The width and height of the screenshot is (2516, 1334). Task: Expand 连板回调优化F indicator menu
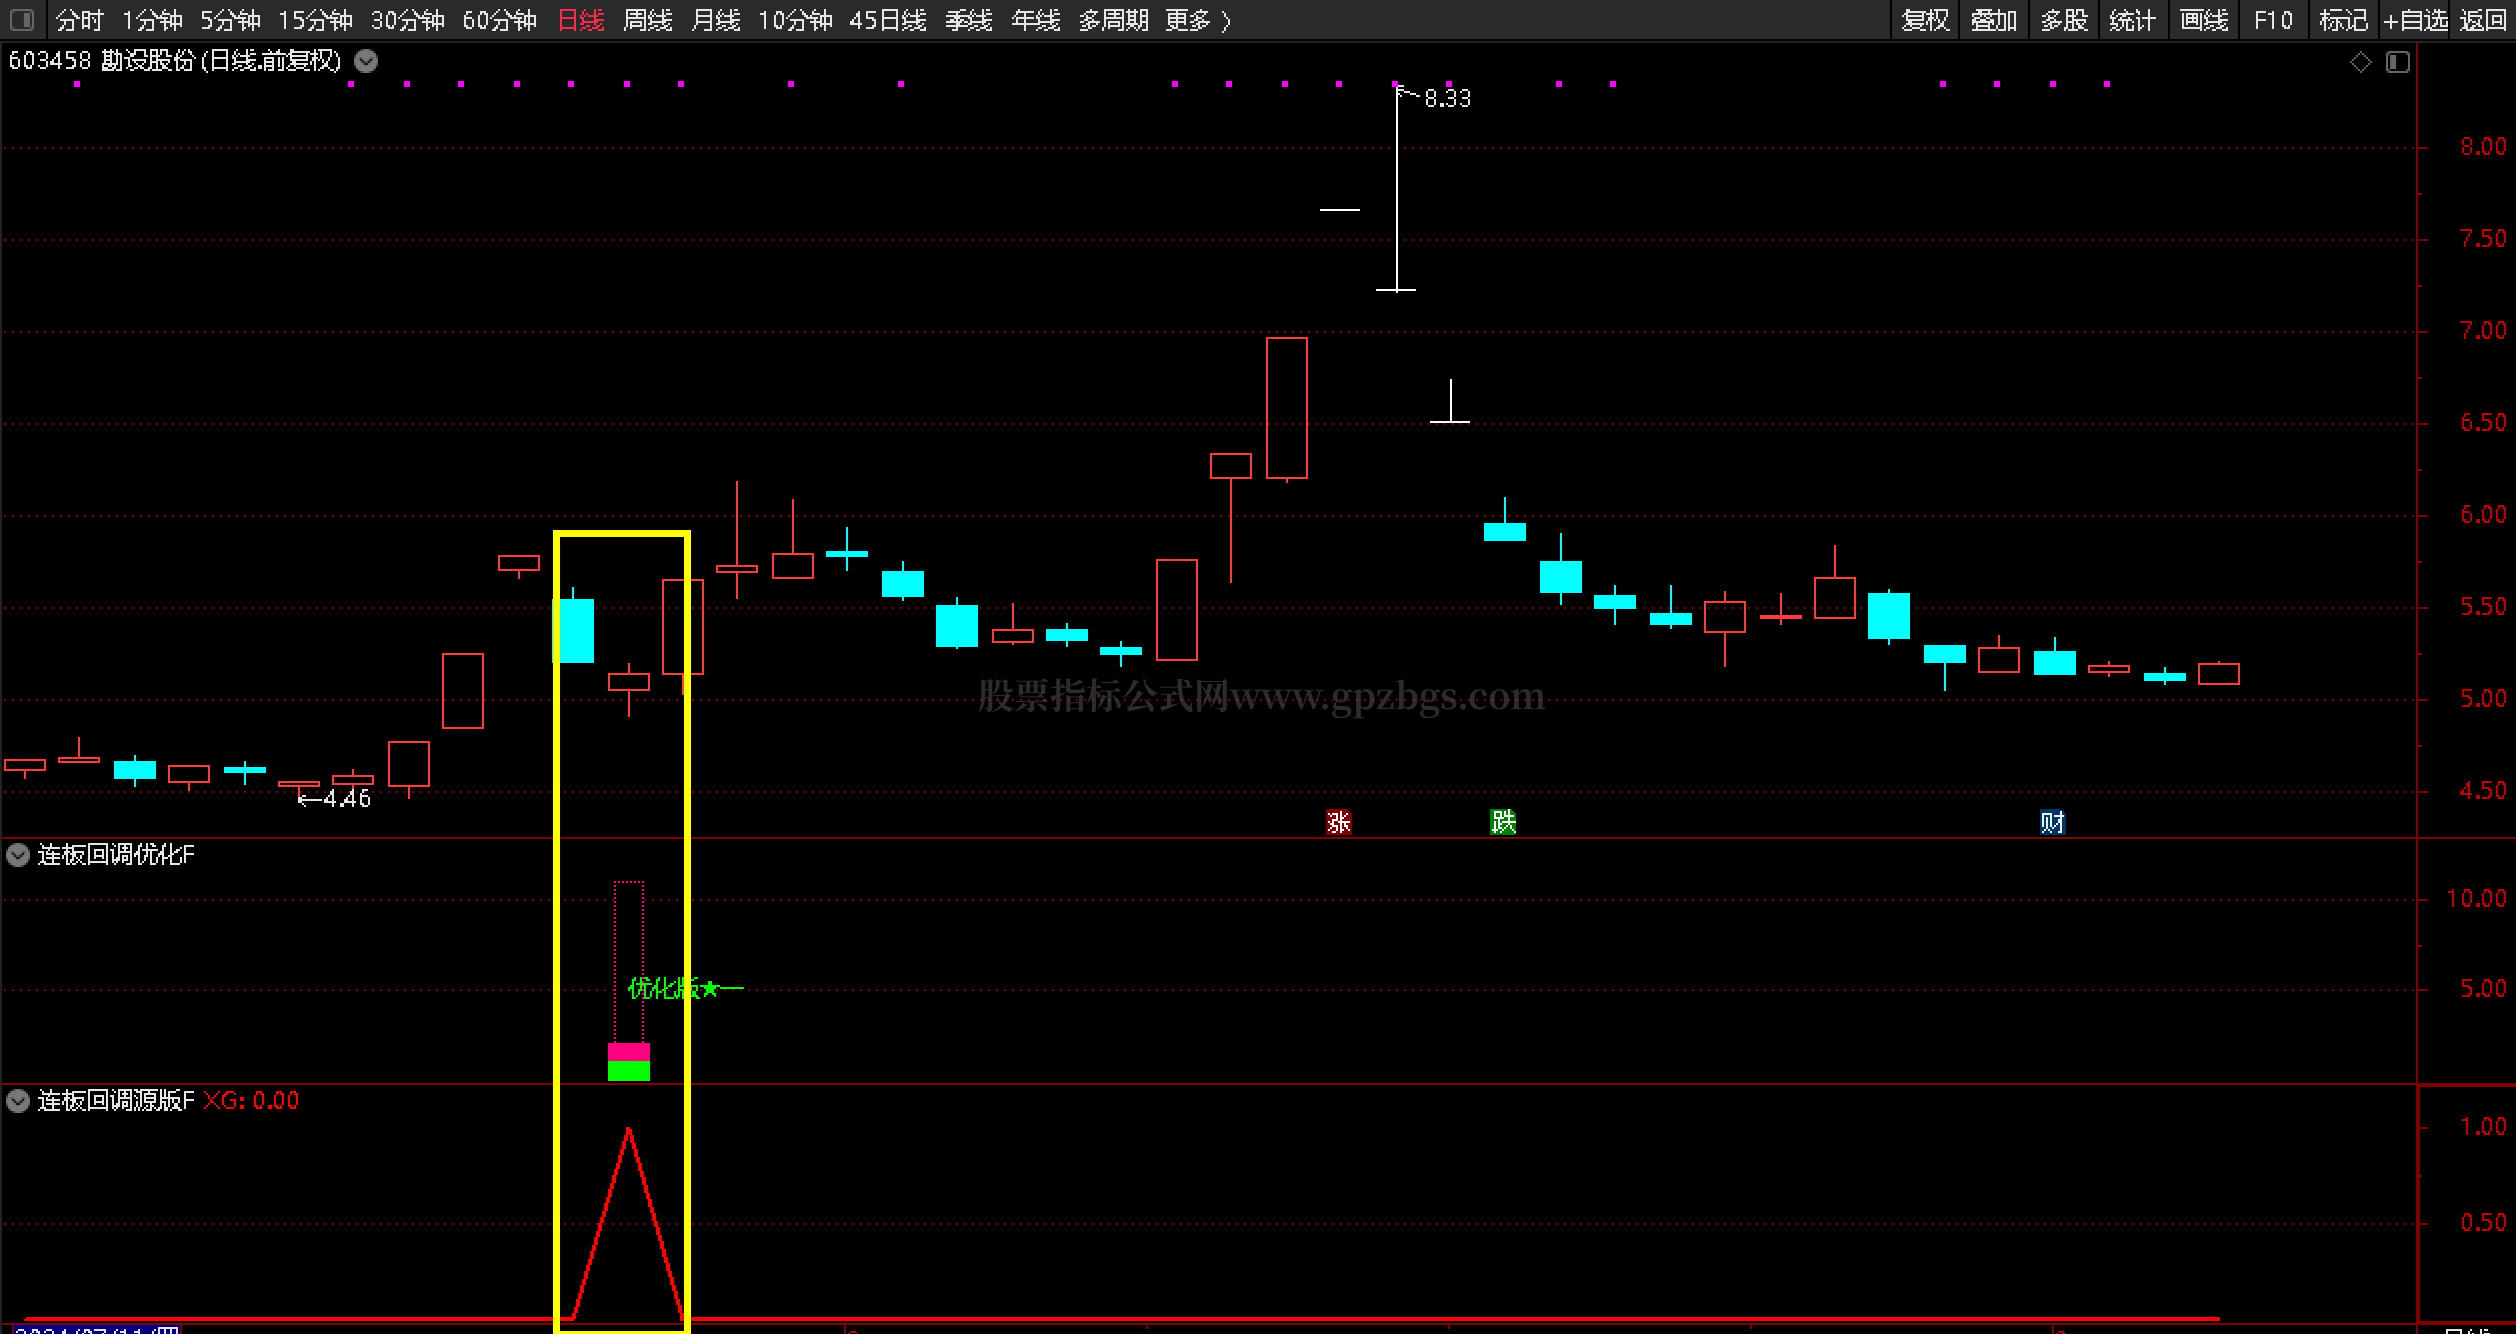(18, 855)
